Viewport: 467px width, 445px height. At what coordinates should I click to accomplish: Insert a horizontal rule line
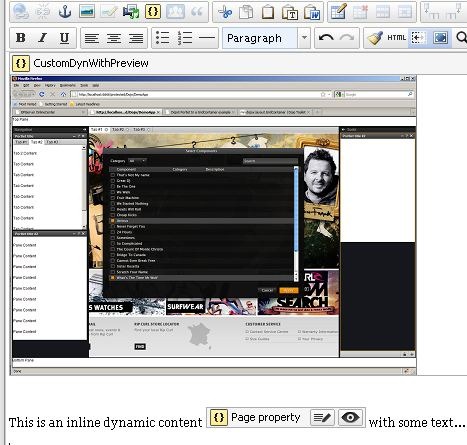[x=207, y=38]
